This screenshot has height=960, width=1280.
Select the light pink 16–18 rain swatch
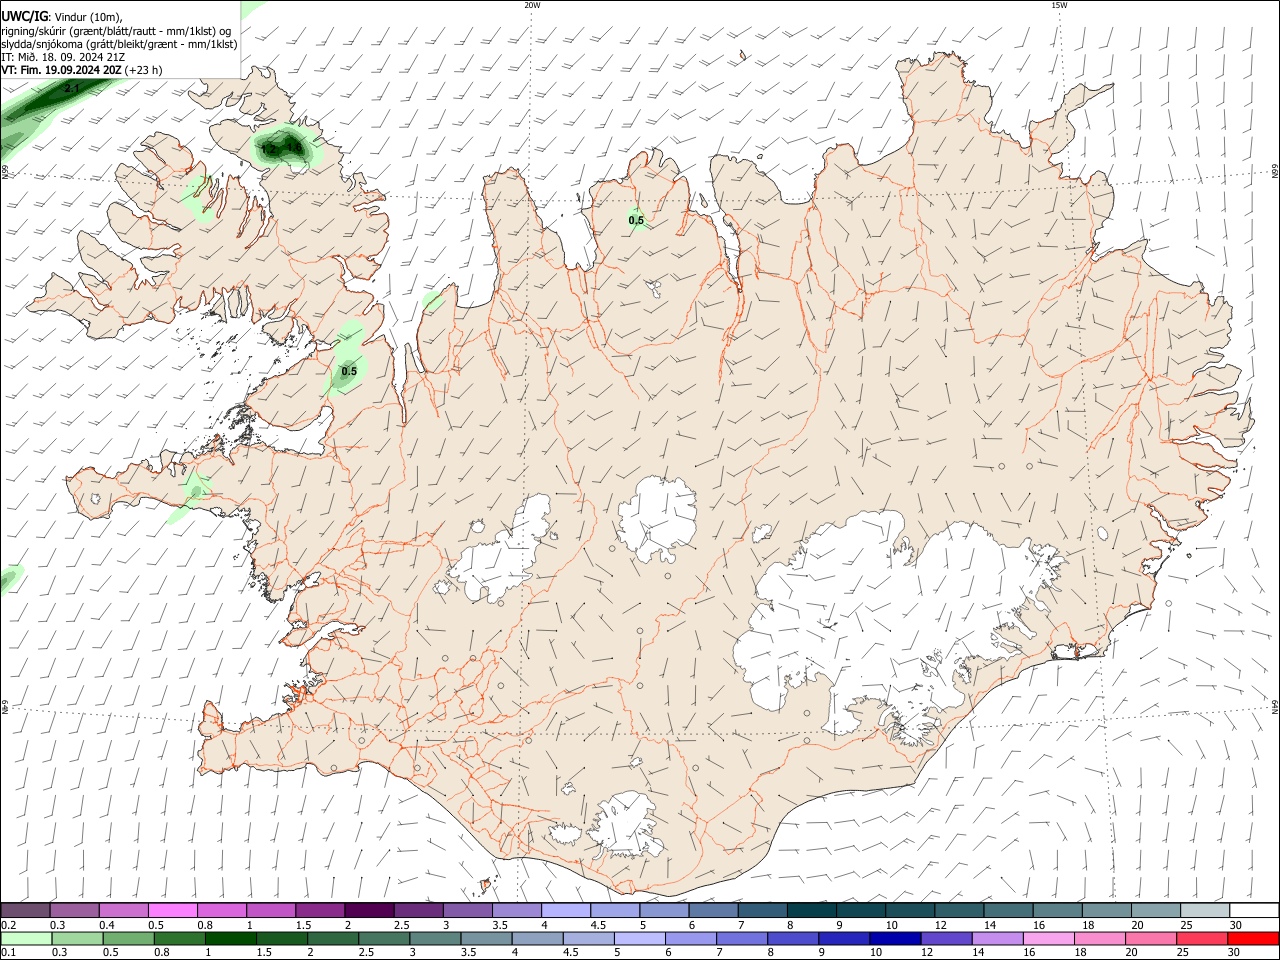pos(1049,938)
